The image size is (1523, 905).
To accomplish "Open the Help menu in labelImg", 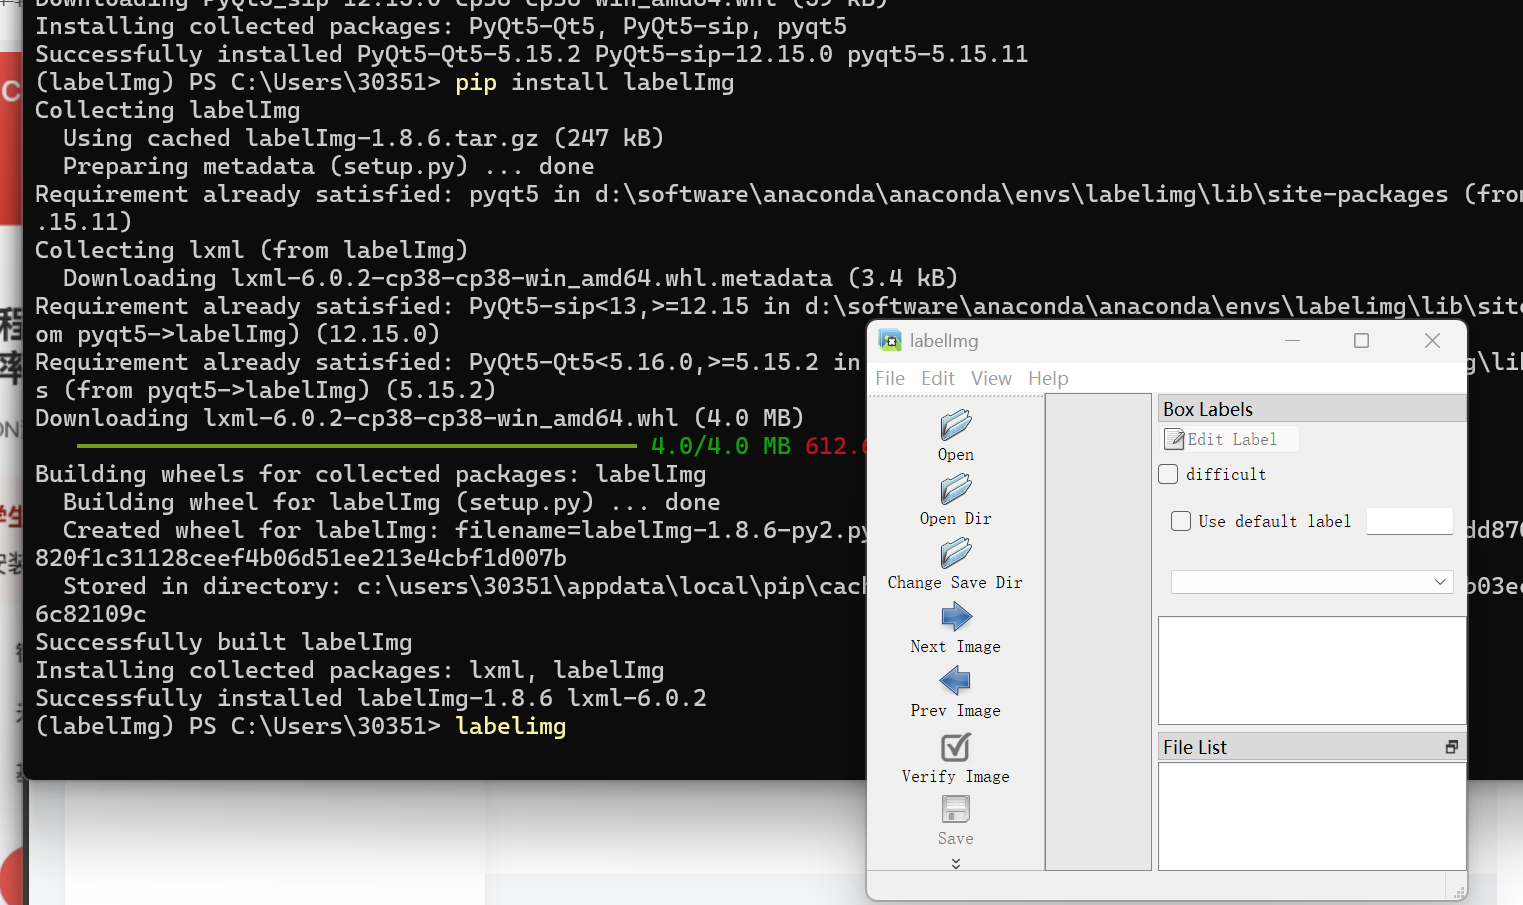I will [1048, 378].
